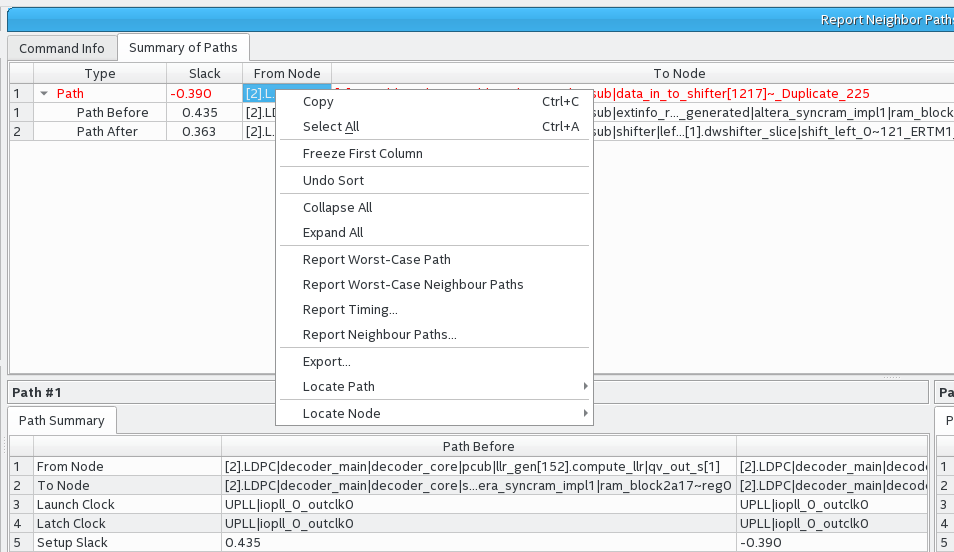The image size is (954, 552).
Task: Open Report Neighbour Paths... entry
Action: (x=379, y=335)
